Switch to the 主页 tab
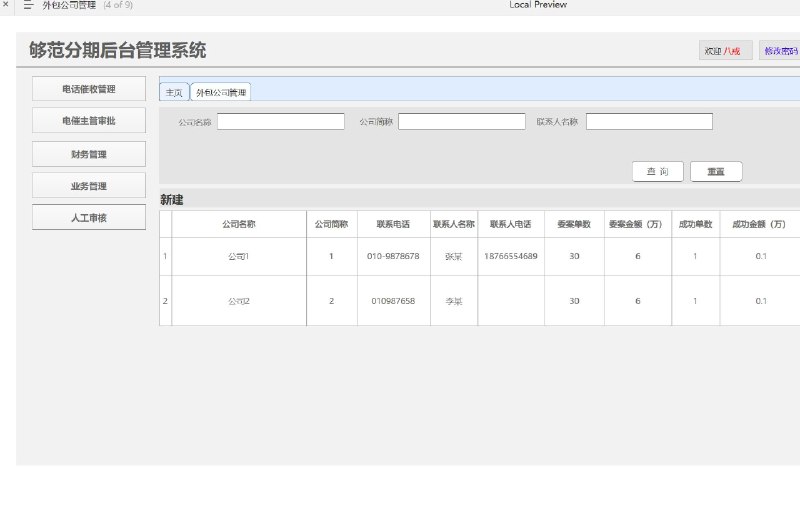 [x=174, y=92]
